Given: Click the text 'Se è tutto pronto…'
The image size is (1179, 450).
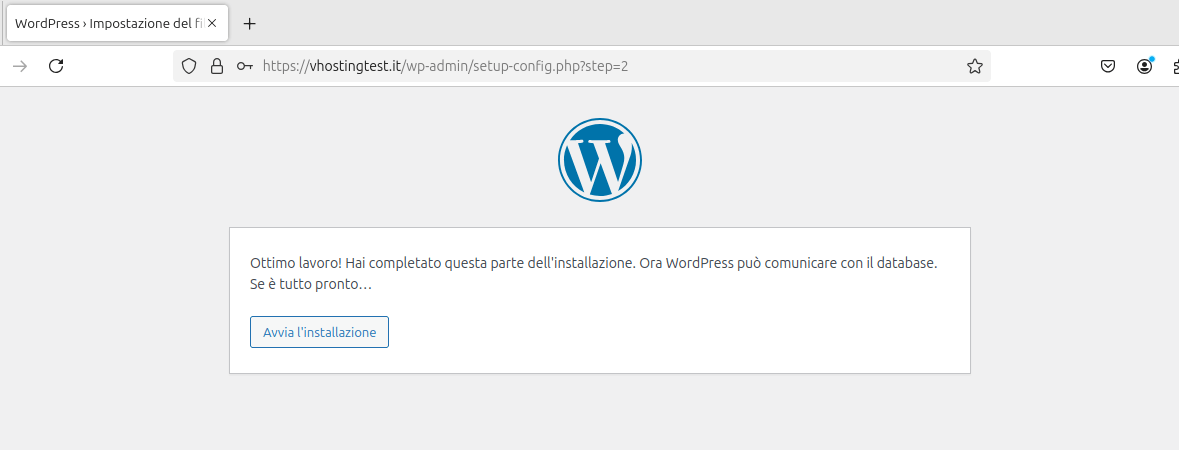Looking at the screenshot, I should (311, 285).
